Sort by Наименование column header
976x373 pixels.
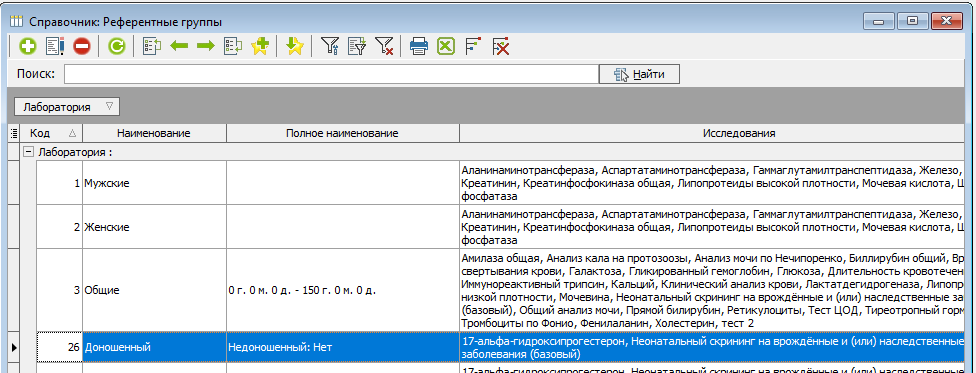tap(154, 133)
